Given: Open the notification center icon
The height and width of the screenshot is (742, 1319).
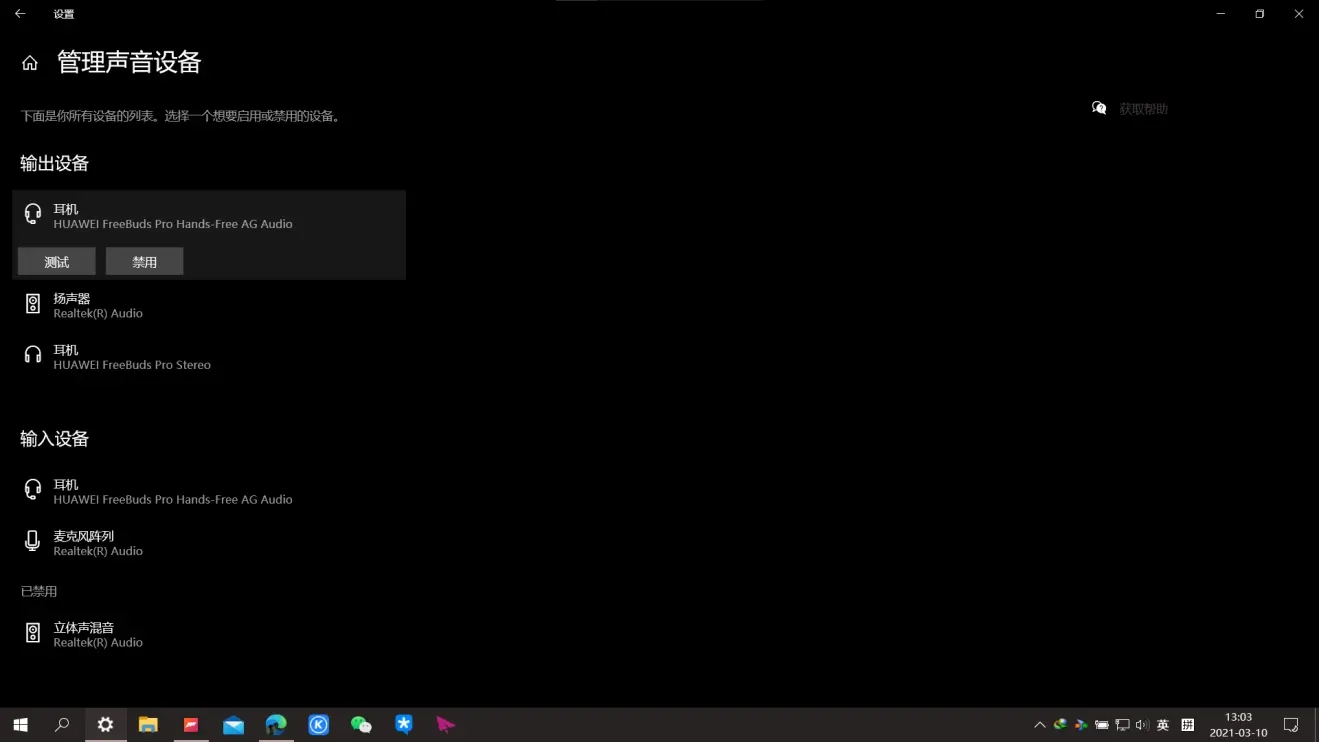Looking at the screenshot, I should click(x=1291, y=725).
